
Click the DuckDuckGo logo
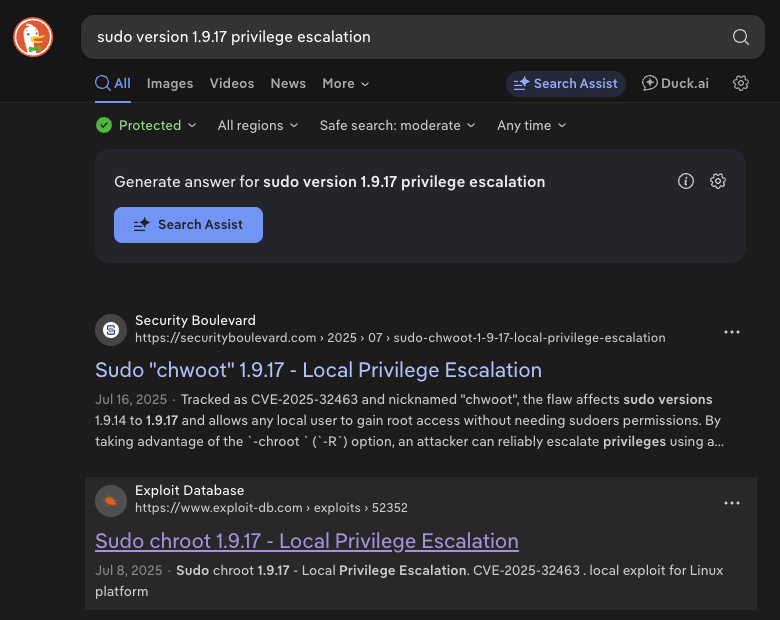(33, 37)
